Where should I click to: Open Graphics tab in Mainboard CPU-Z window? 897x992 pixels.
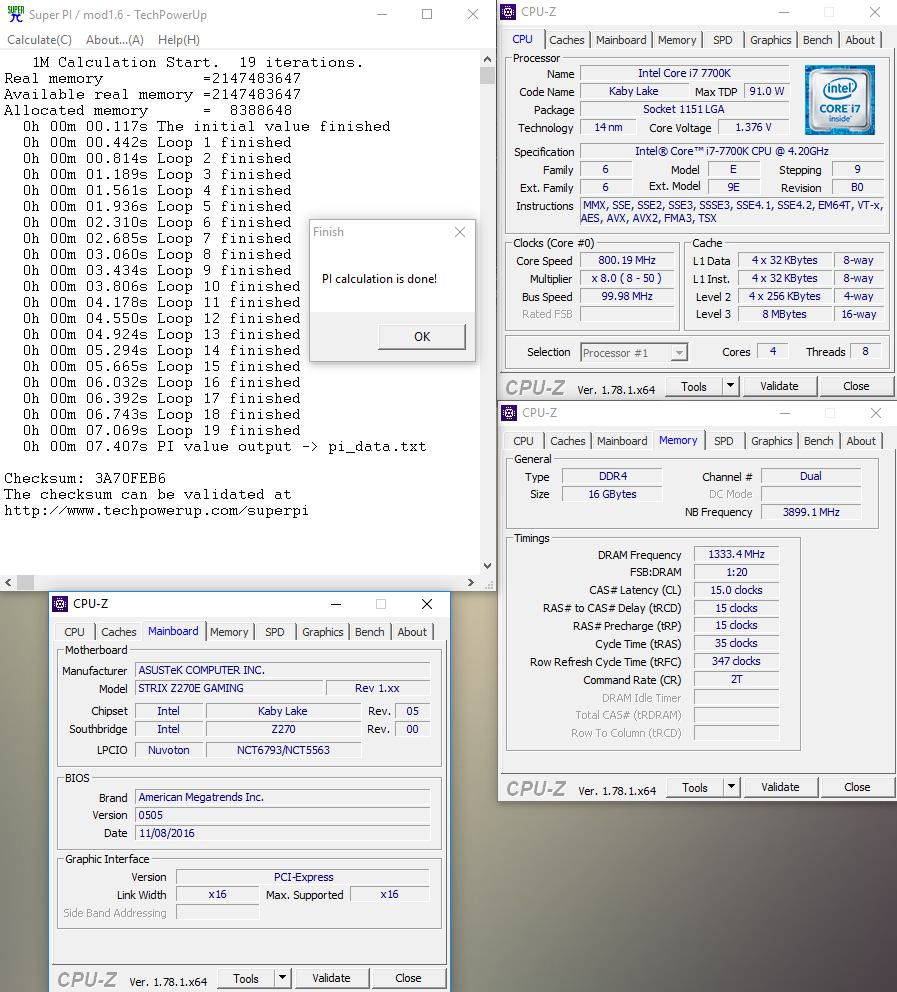point(323,632)
